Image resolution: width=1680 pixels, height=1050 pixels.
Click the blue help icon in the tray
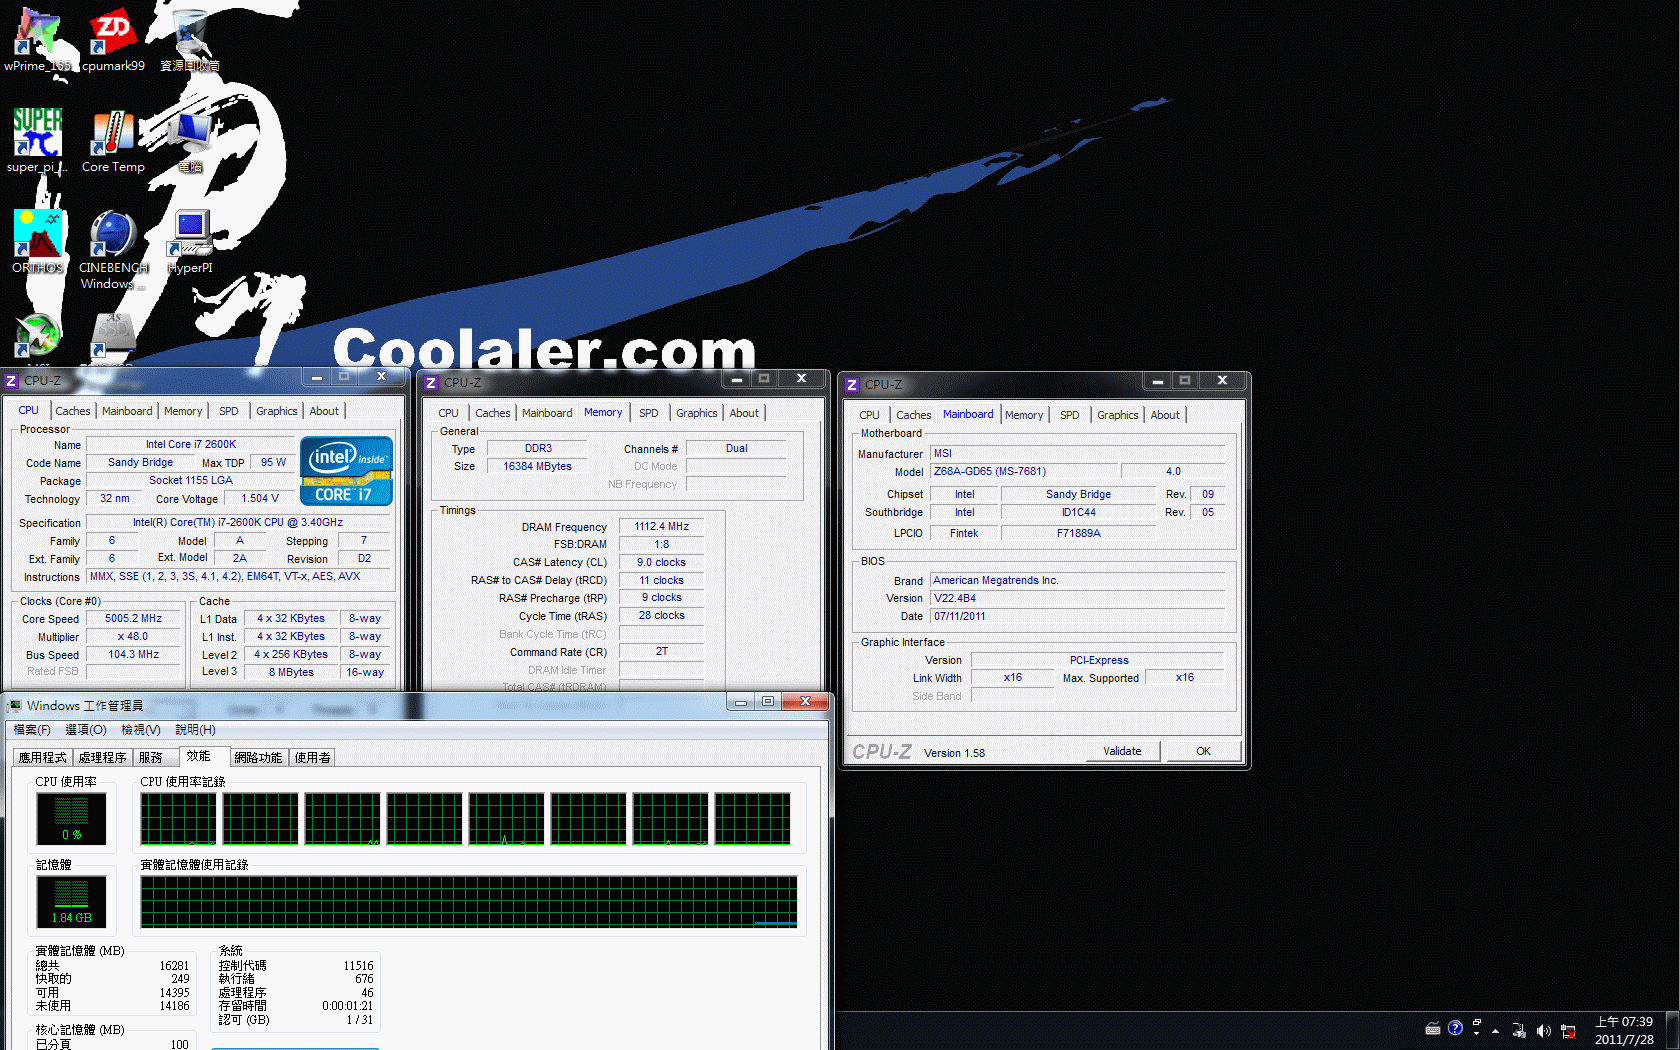click(x=1455, y=1028)
